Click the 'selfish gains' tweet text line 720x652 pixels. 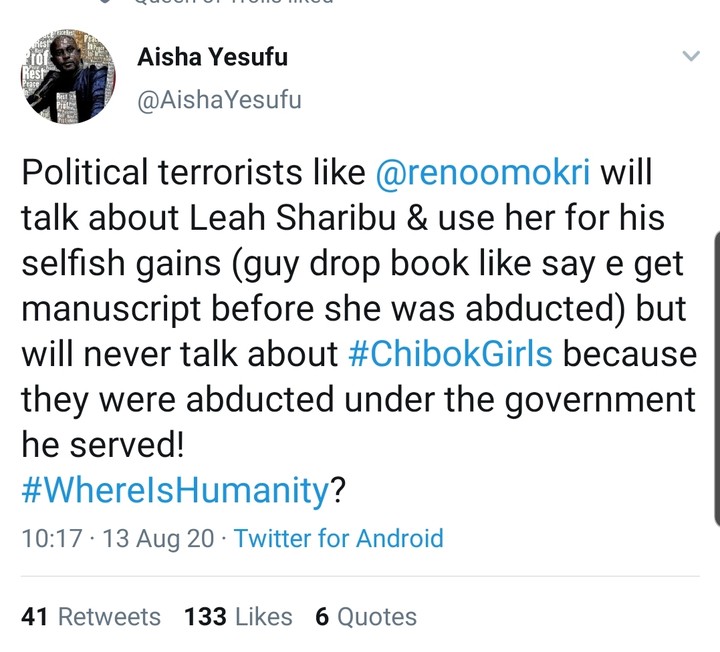[136, 264]
